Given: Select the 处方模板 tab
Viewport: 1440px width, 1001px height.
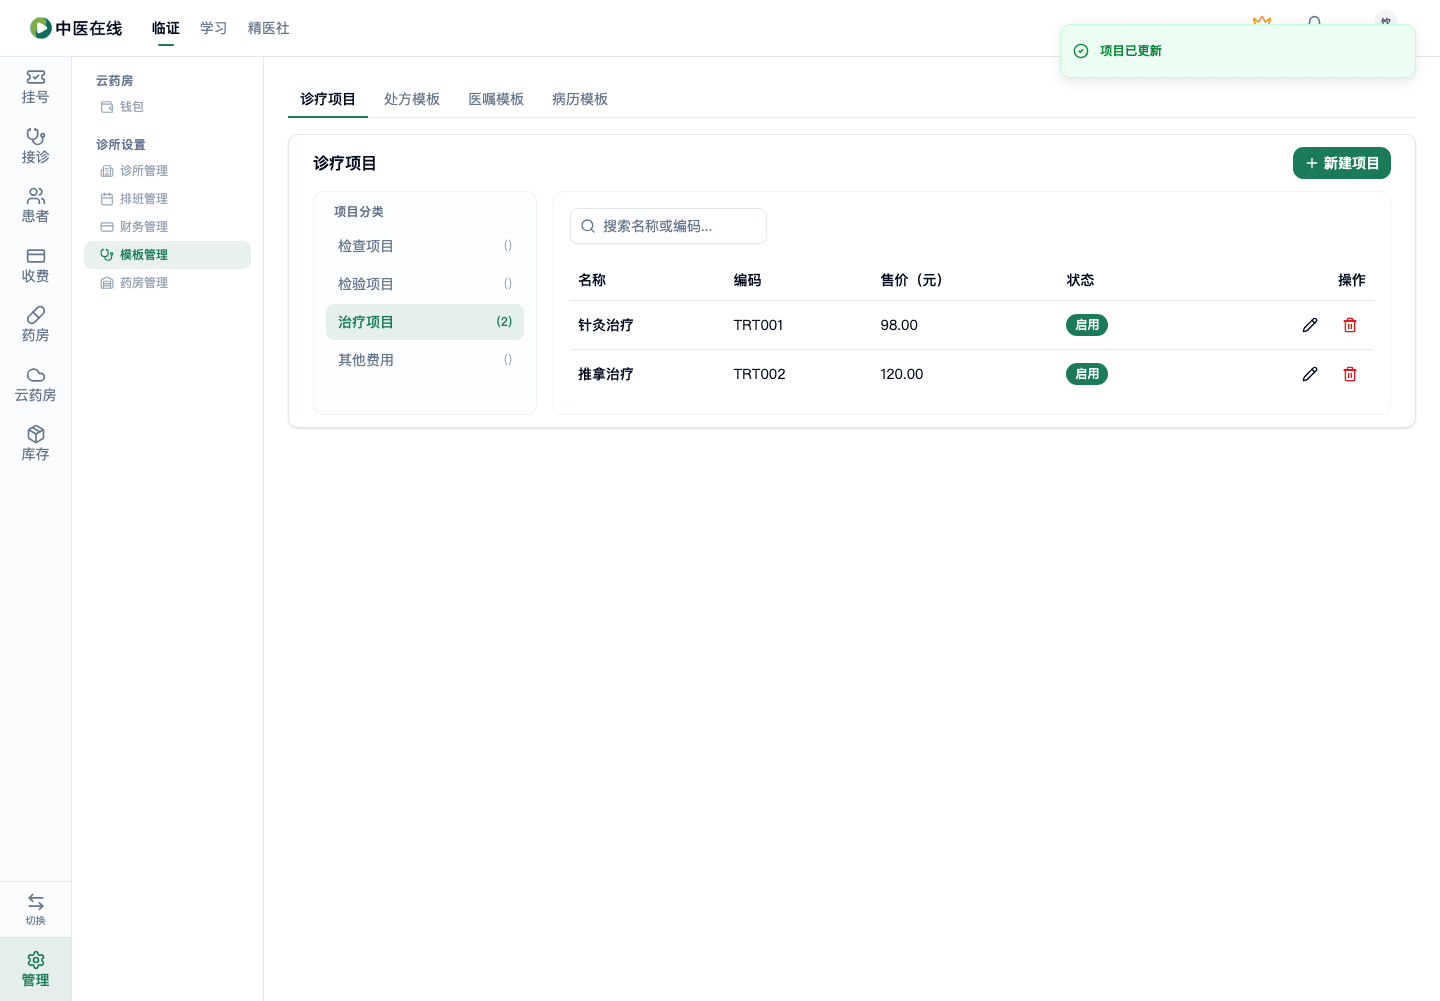Looking at the screenshot, I should click(x=412, y=99).
